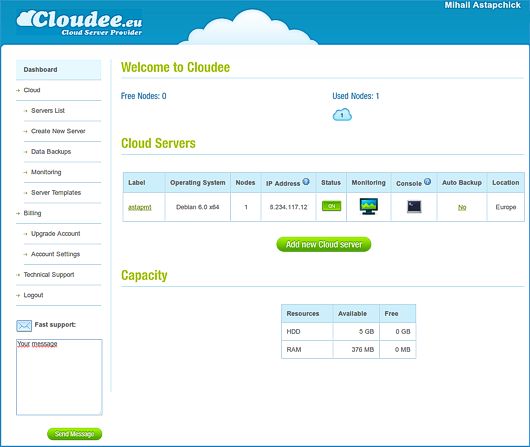The height and width of the screenshot is (447, 530).
Task: Open Account Settings
Action: pos(55,254)
